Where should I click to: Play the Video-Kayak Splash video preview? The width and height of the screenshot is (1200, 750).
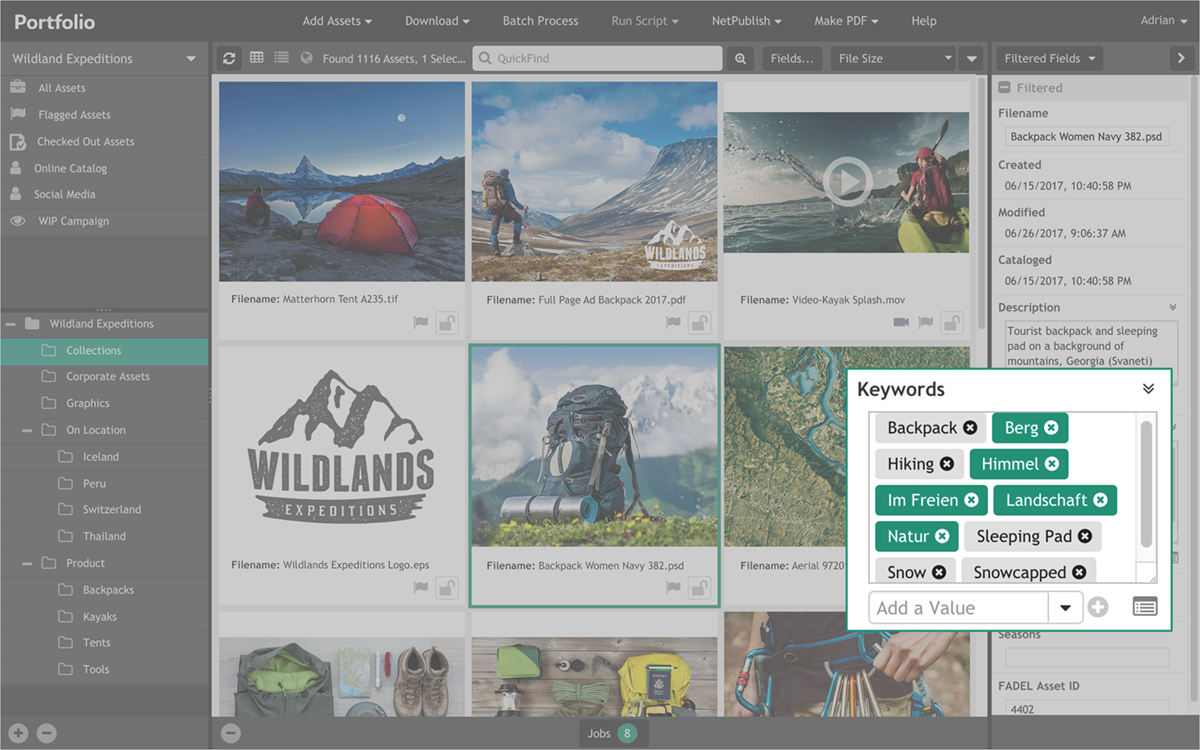[847, 182]
